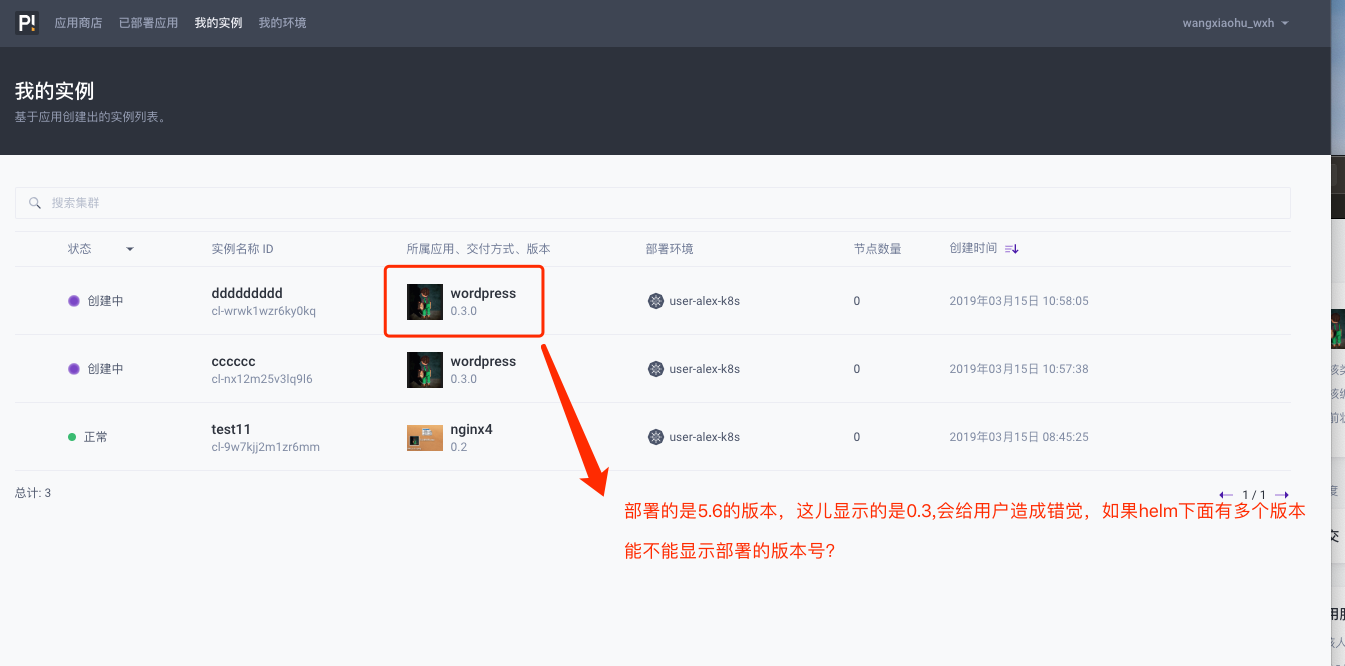Open the wangxiaohu_wxh account dropdown

1234,22
